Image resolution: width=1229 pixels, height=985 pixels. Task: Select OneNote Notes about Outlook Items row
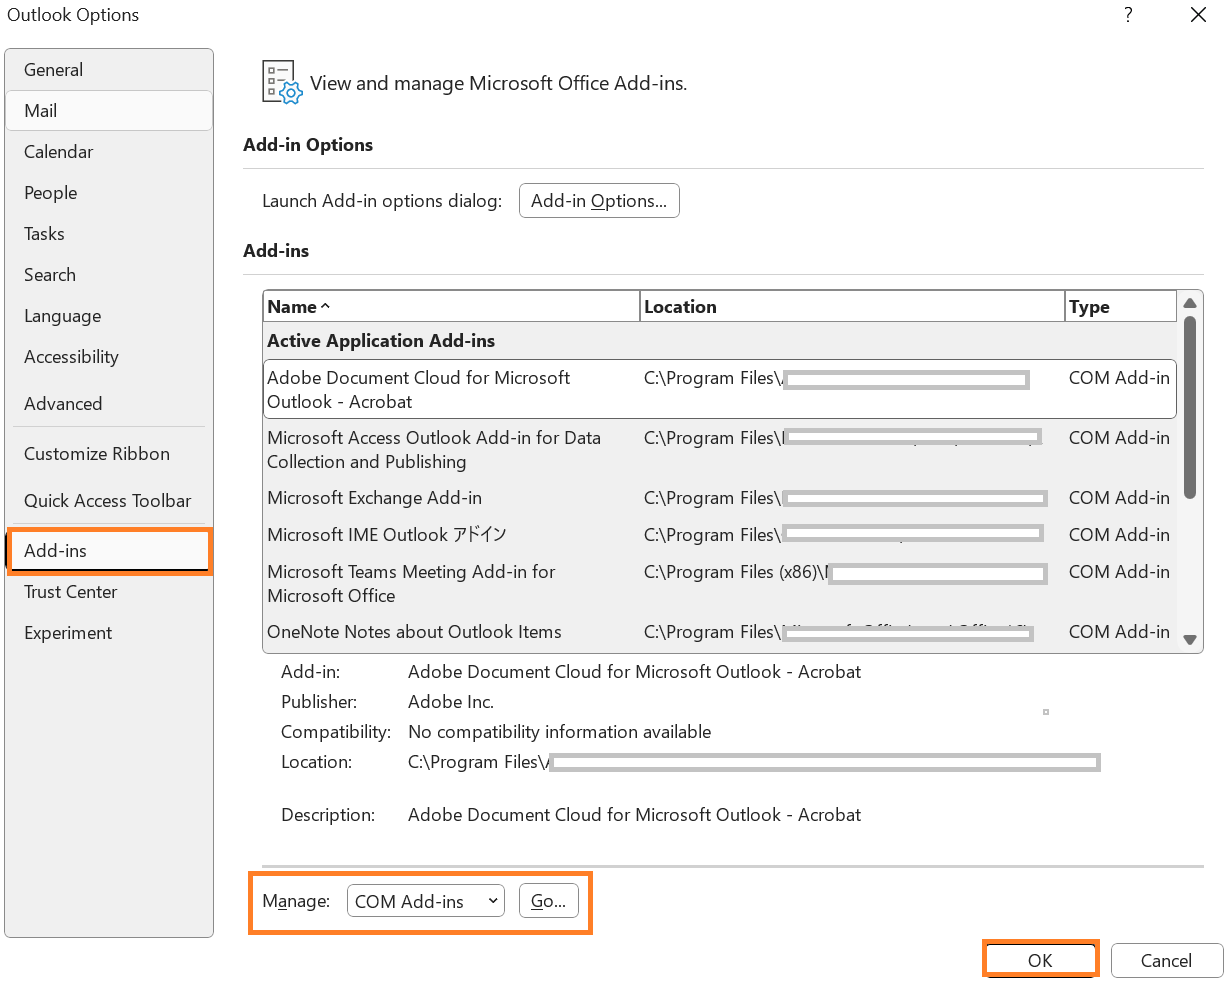(x=720, y=632)
